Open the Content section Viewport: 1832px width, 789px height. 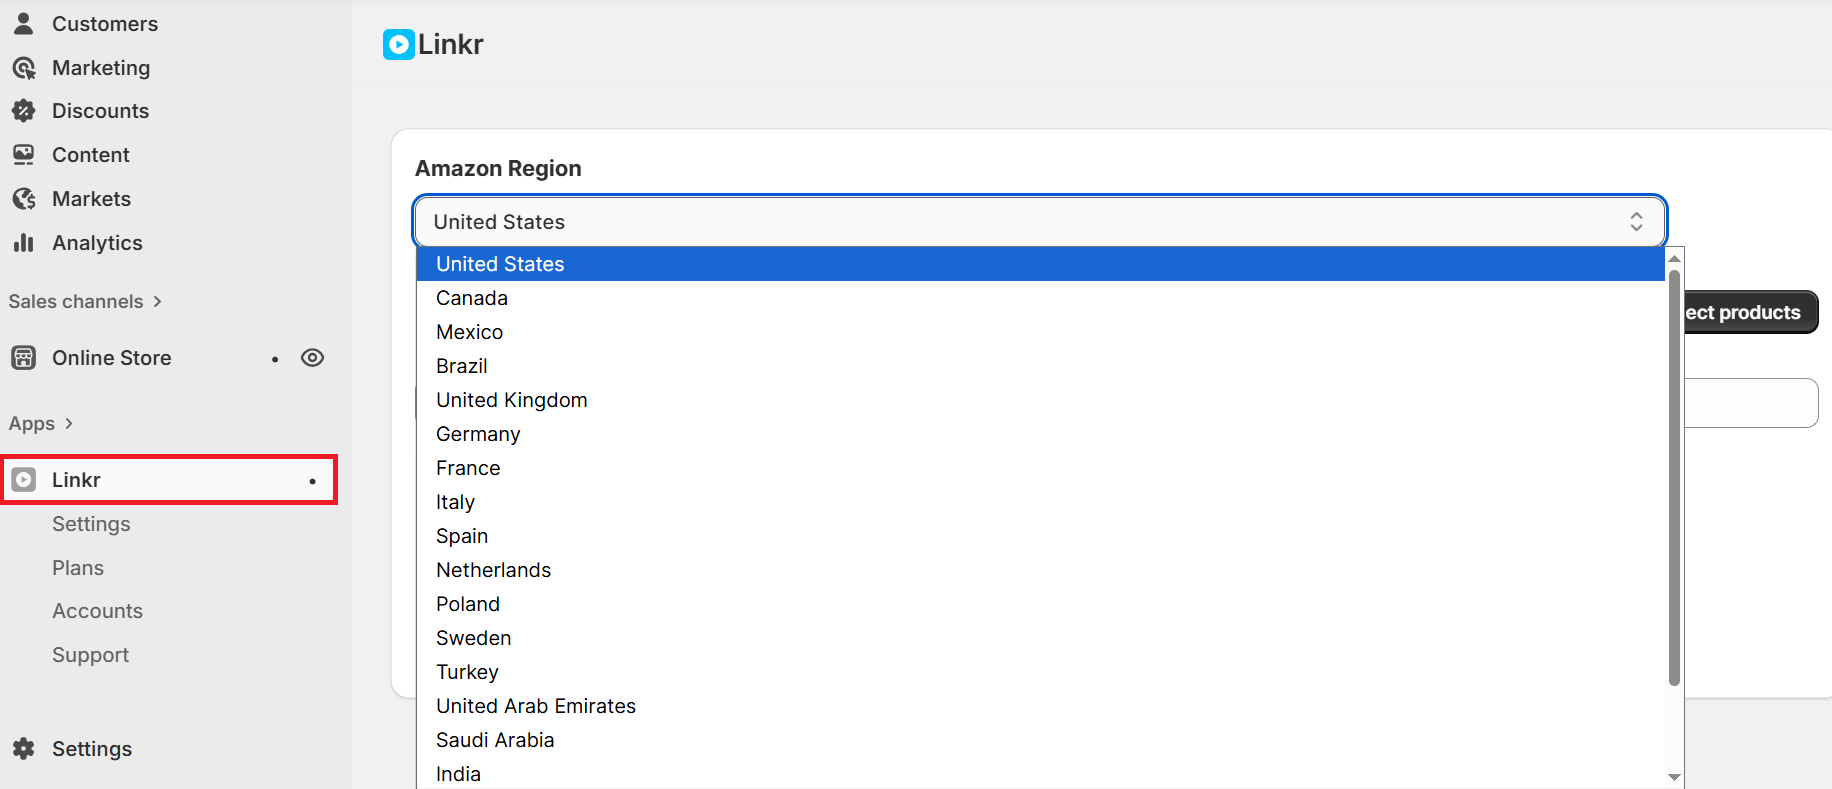91,155
